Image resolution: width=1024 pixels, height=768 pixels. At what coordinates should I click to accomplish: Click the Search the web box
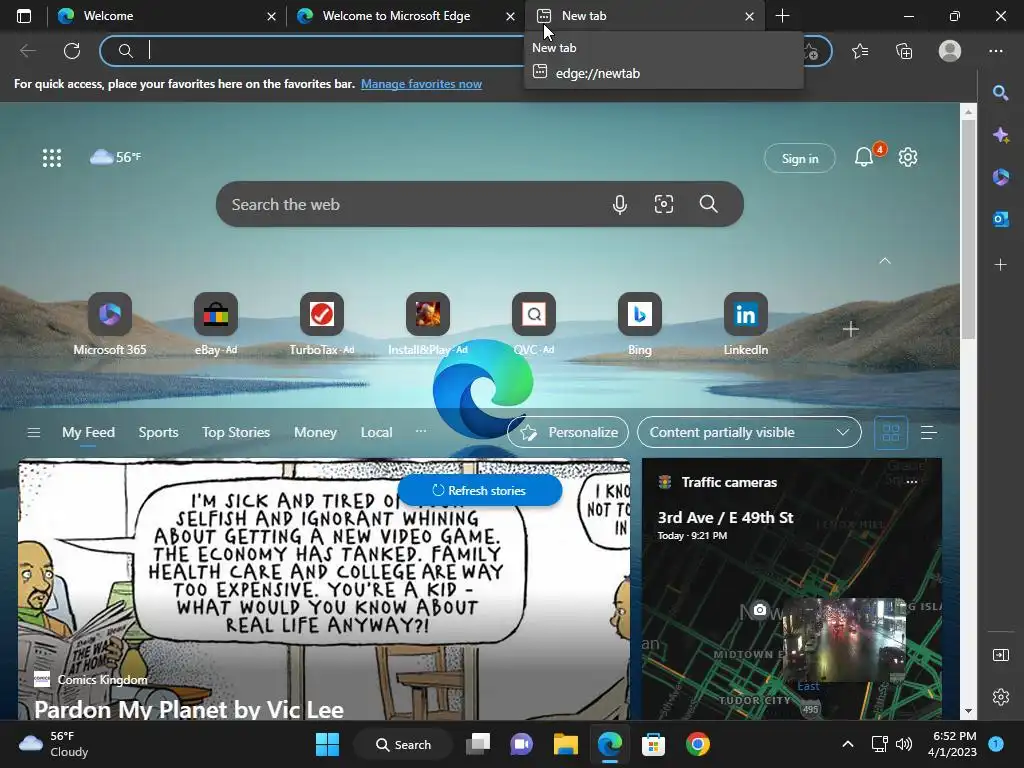click(418, 204)
